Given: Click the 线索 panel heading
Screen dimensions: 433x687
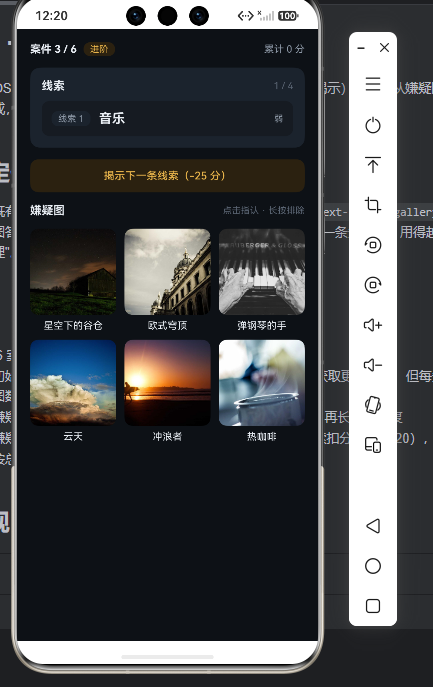Looking at the screenshot, I should [53, 85].
